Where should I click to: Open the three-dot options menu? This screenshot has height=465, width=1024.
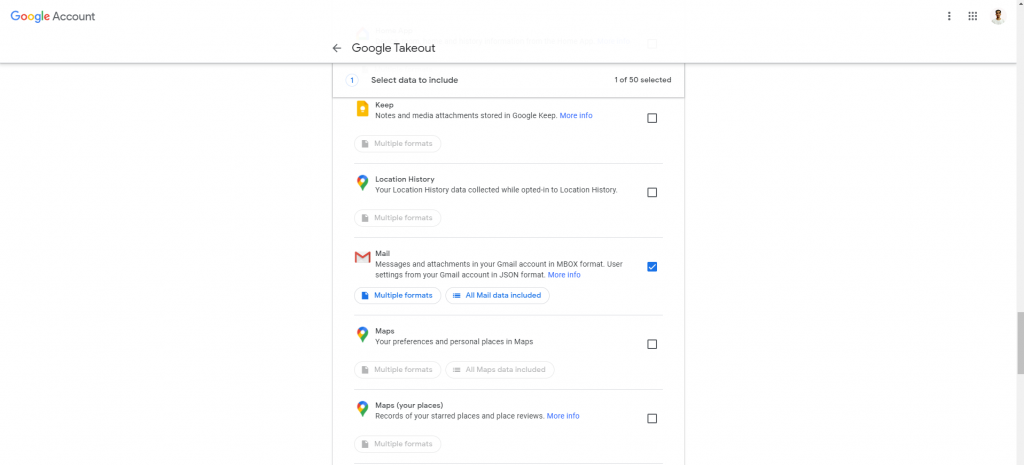click(949, 16)
